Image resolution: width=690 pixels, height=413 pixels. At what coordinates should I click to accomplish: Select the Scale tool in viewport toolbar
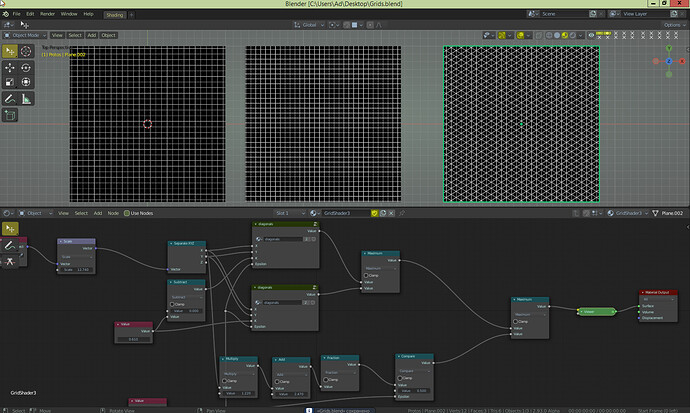pyautogui.click(x=10, y=82)
